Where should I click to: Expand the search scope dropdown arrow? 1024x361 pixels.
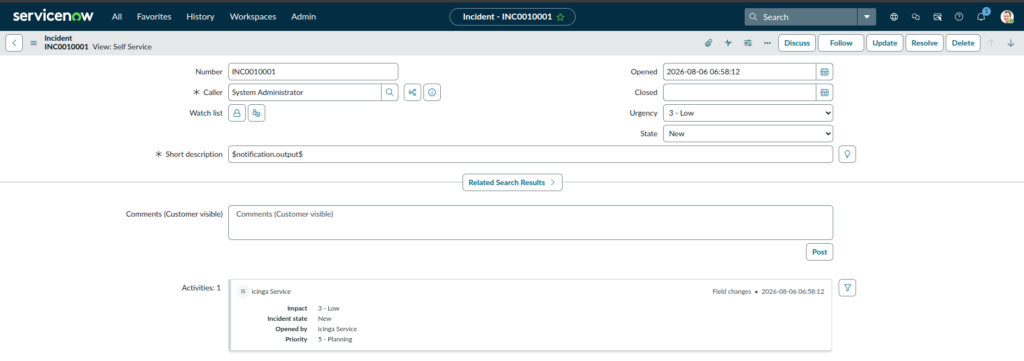(x=867, y=17)
